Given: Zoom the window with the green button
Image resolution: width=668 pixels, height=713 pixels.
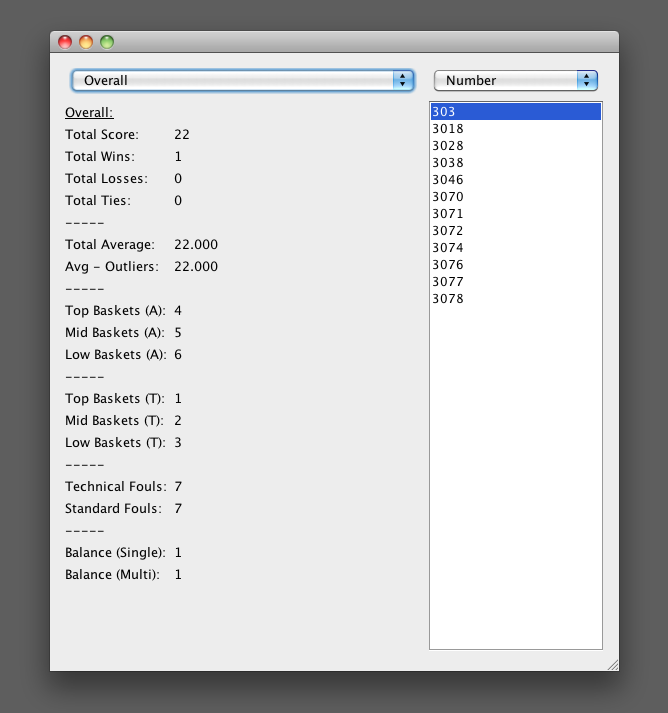Looking at the screenshot, I should 107,42.
